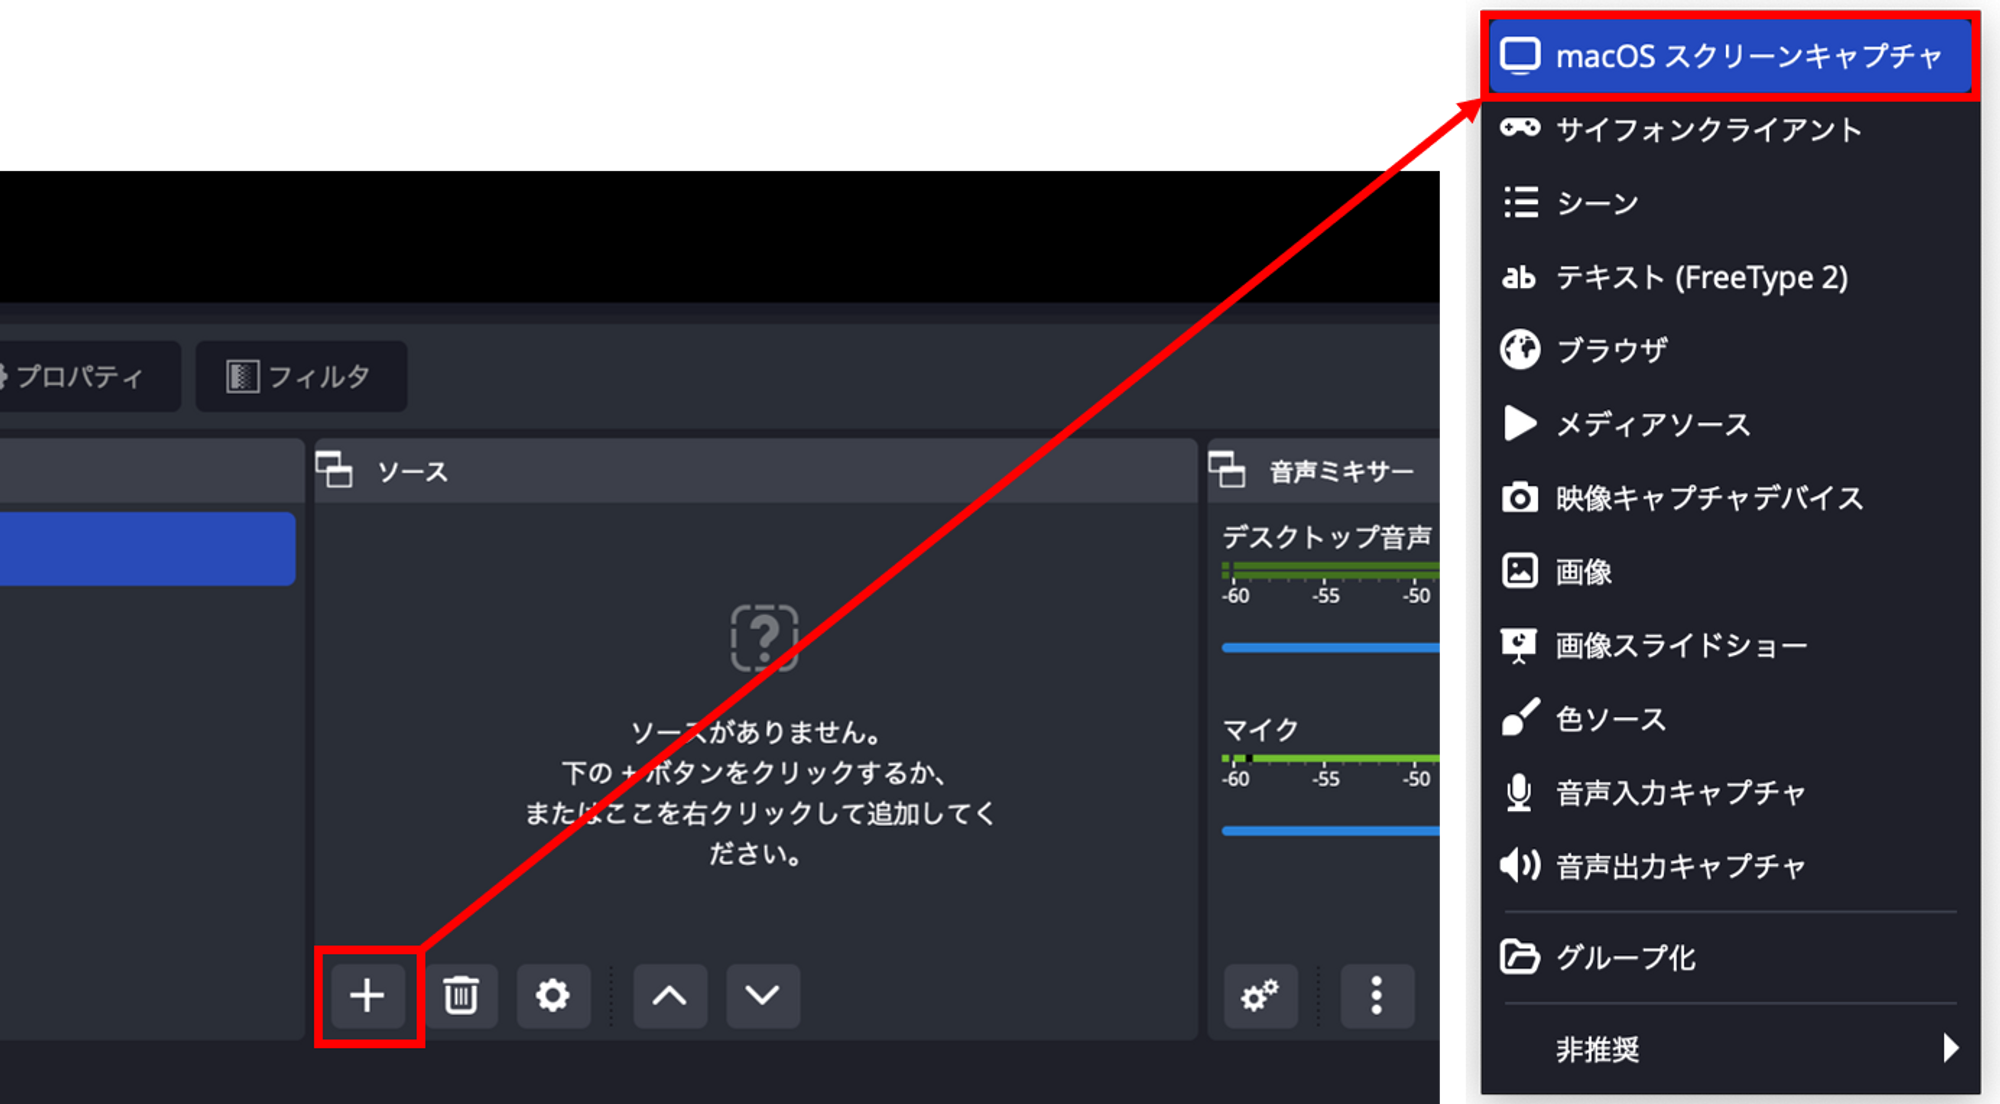2000x1104 pixels.
Task: Move source down with the down arrow
Action: tap(763, 995)
